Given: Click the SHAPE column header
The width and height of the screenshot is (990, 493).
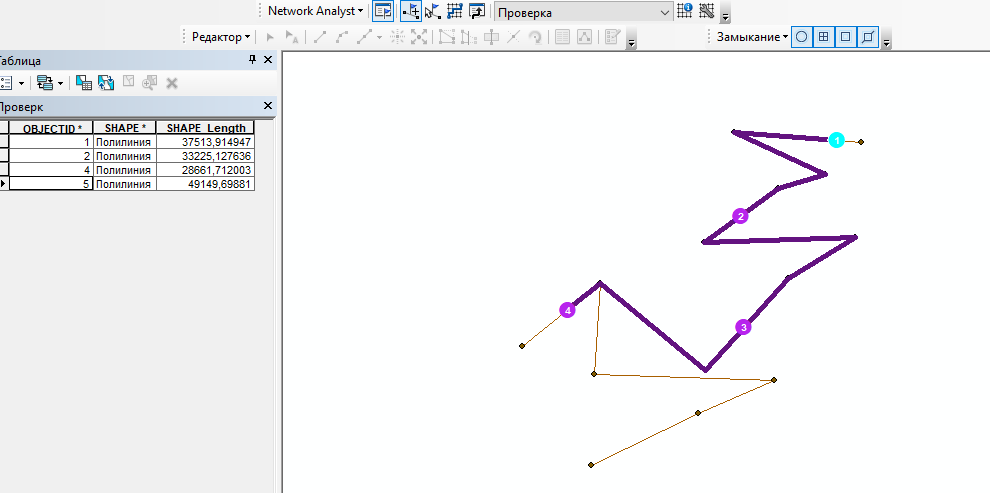Looking at the screenshot, I should click(124, 128).
